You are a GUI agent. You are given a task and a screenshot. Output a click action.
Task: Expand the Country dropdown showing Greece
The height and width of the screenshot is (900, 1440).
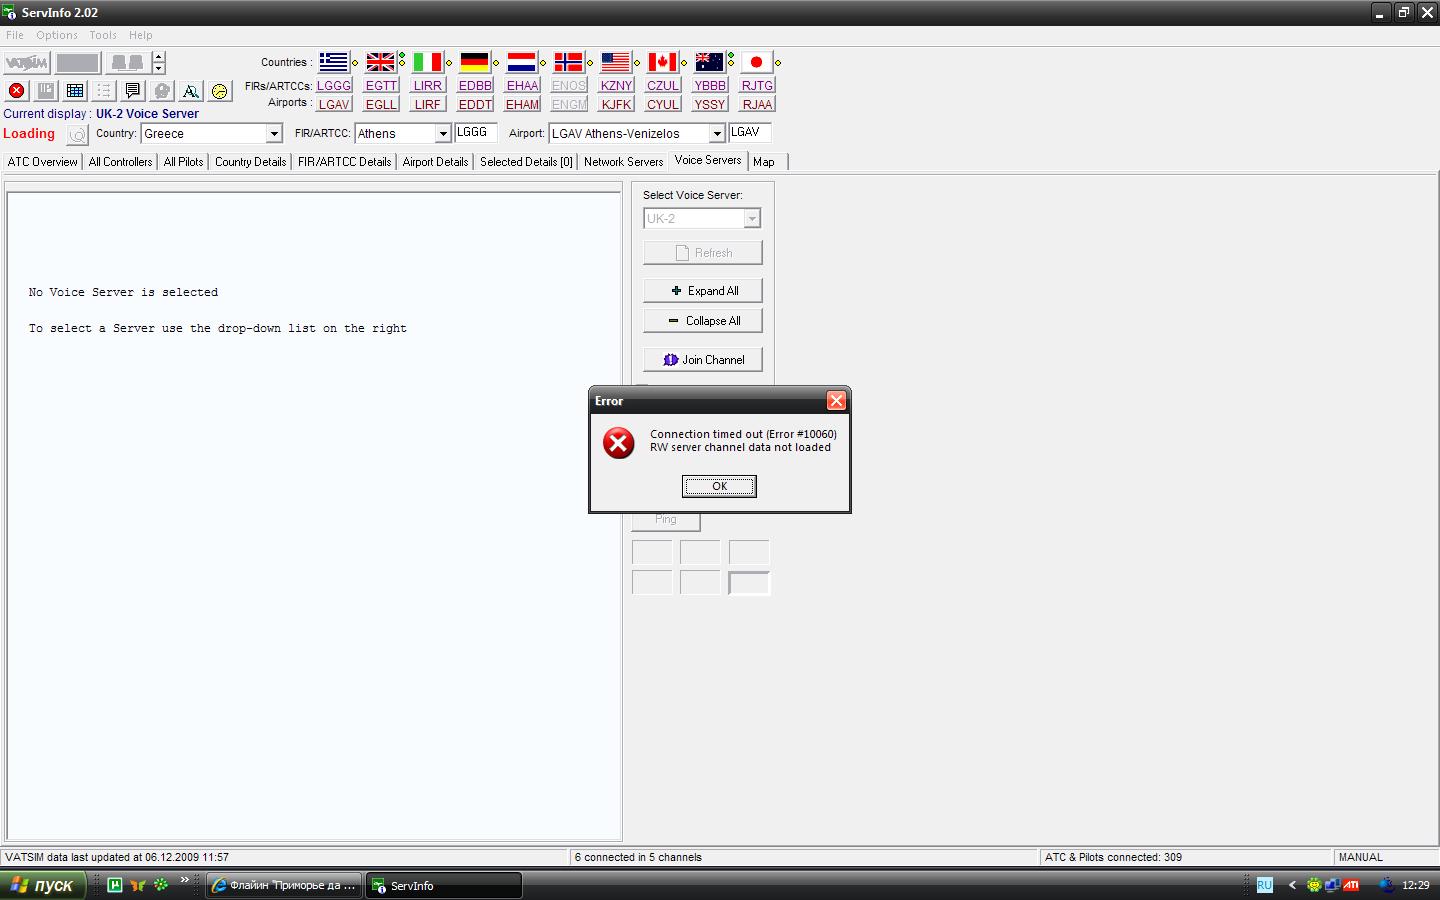point(273,134)
